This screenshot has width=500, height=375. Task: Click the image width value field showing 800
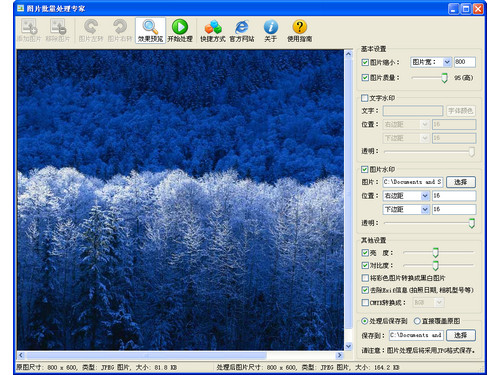tap(465, 62)
